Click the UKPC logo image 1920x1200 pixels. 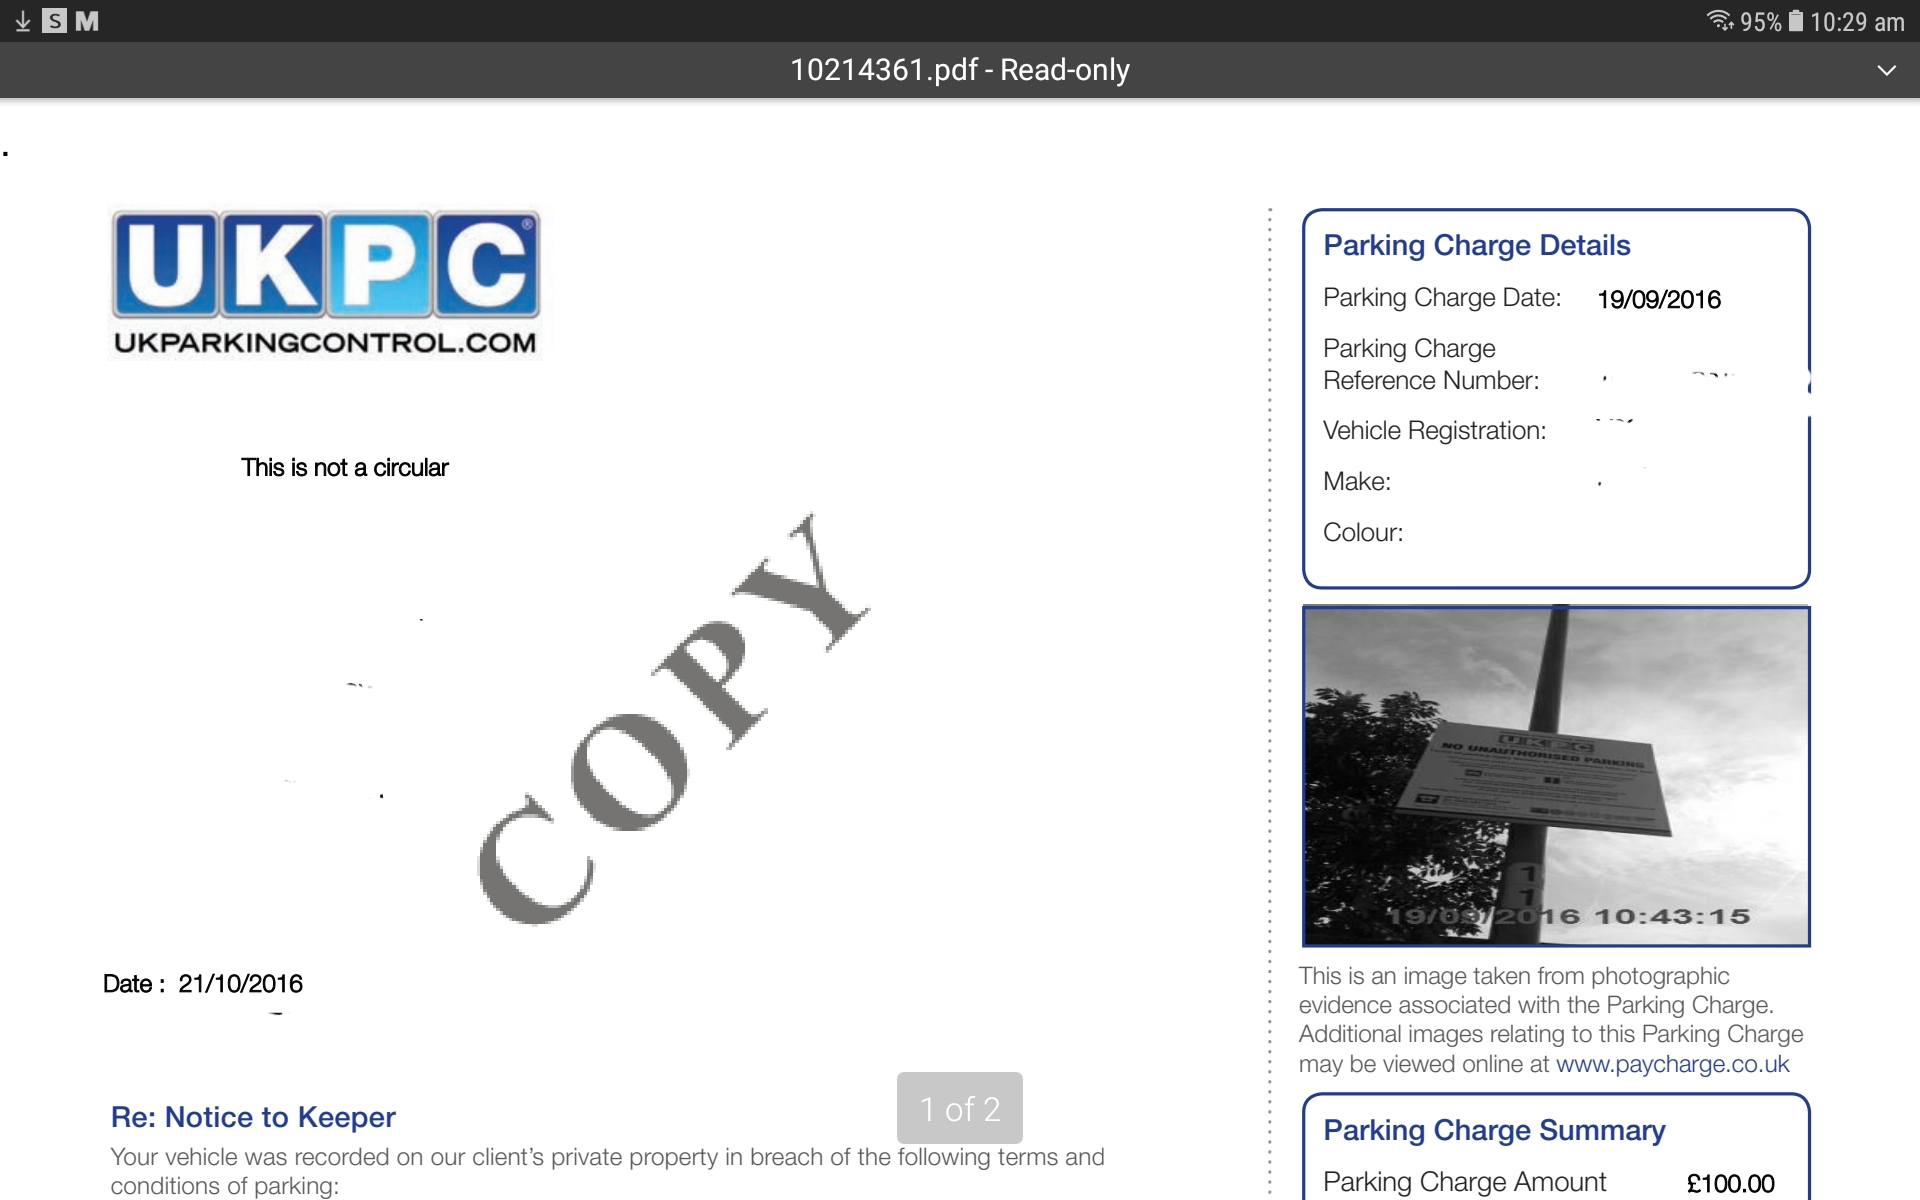click(x=325, y=265)
